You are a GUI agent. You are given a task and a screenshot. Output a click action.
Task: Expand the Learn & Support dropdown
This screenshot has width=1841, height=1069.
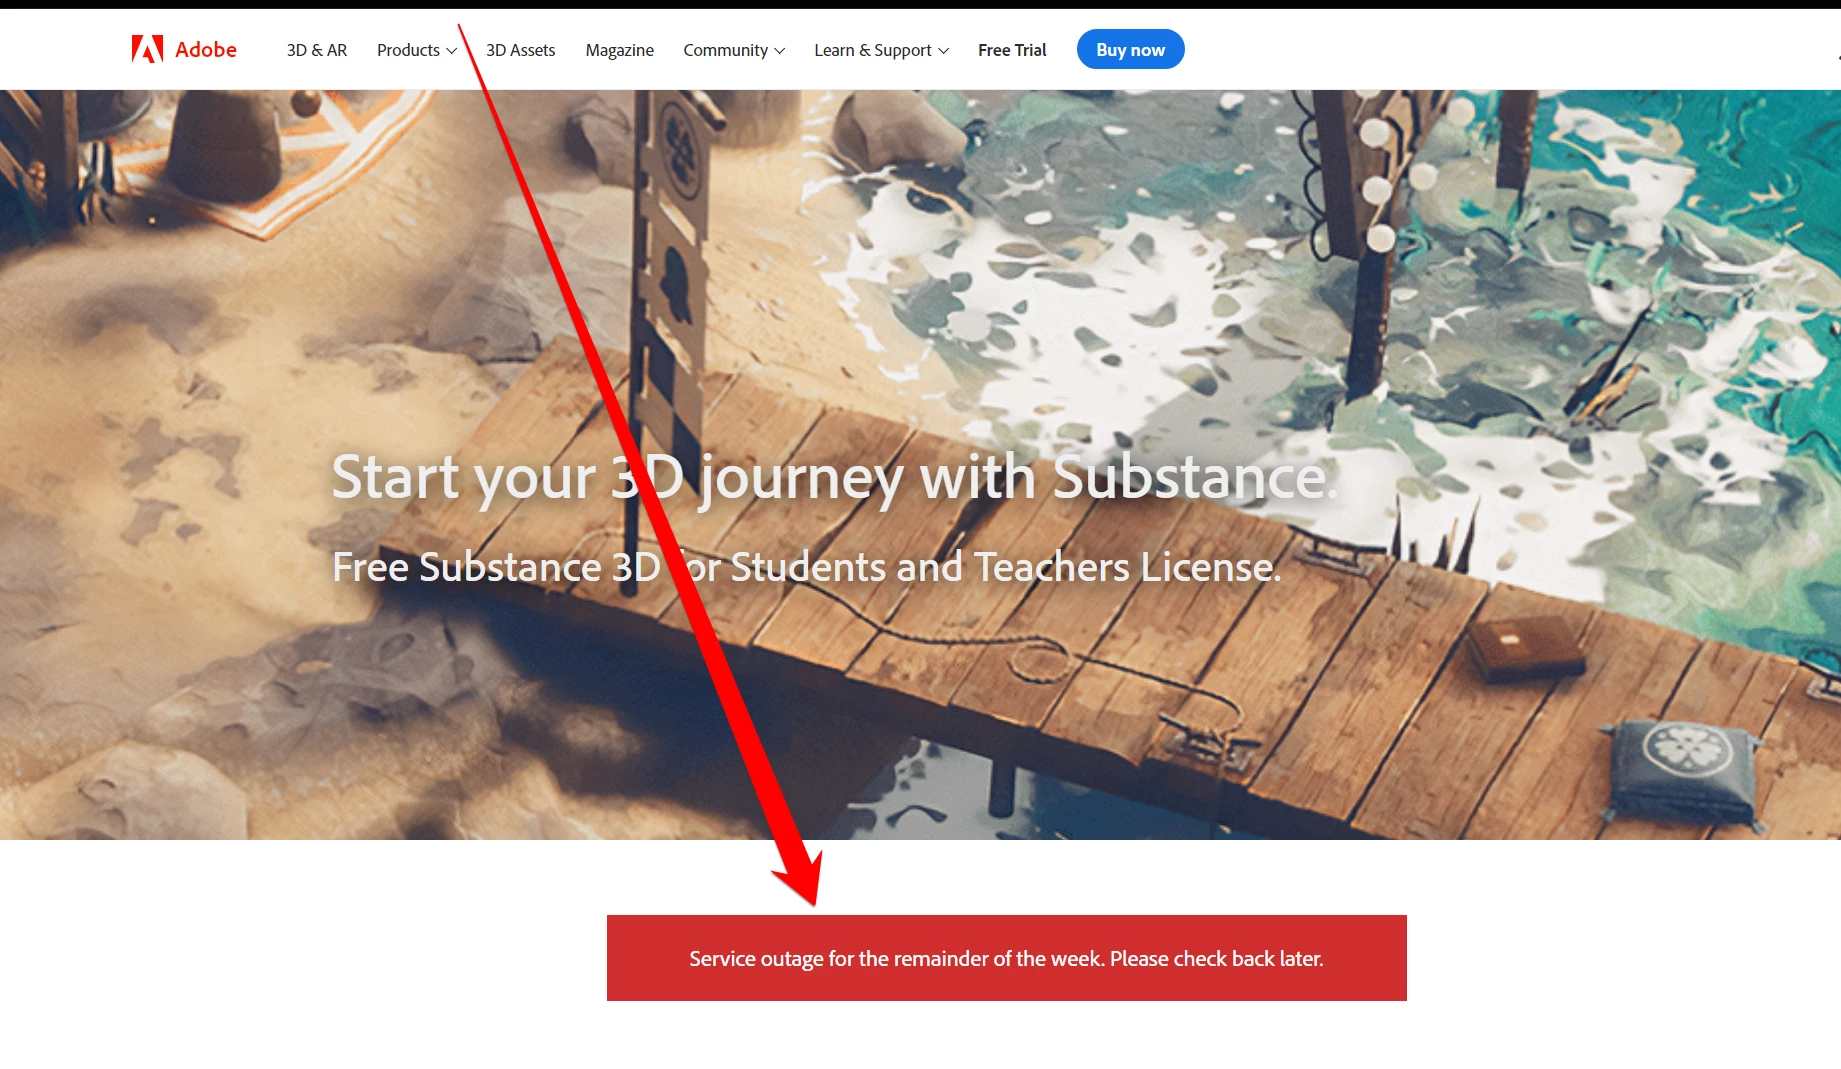tap(881, 50)
